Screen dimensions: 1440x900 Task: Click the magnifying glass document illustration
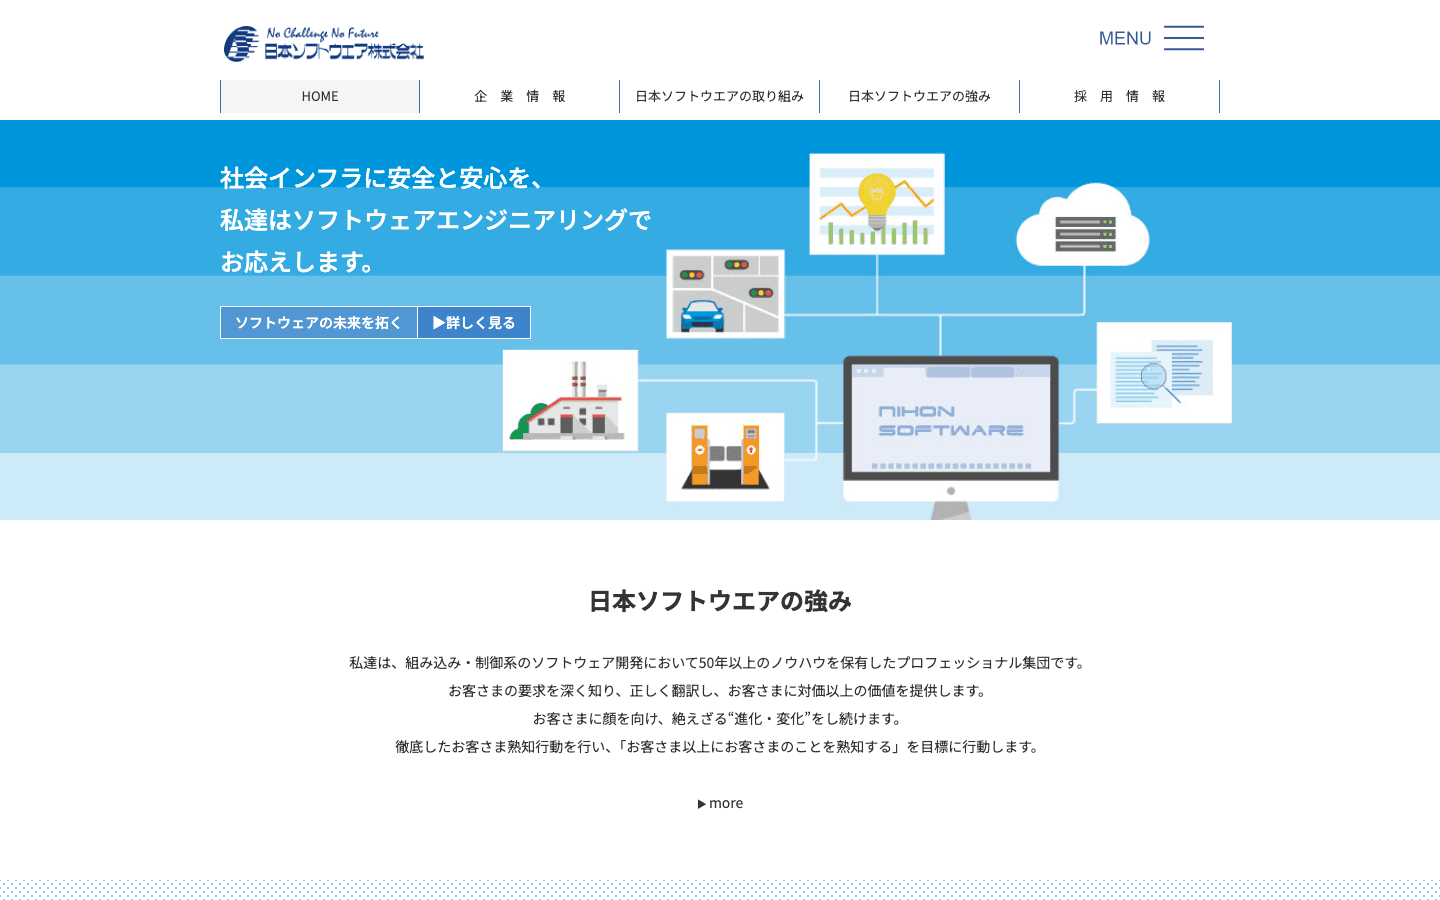[x=1164, y=373]
